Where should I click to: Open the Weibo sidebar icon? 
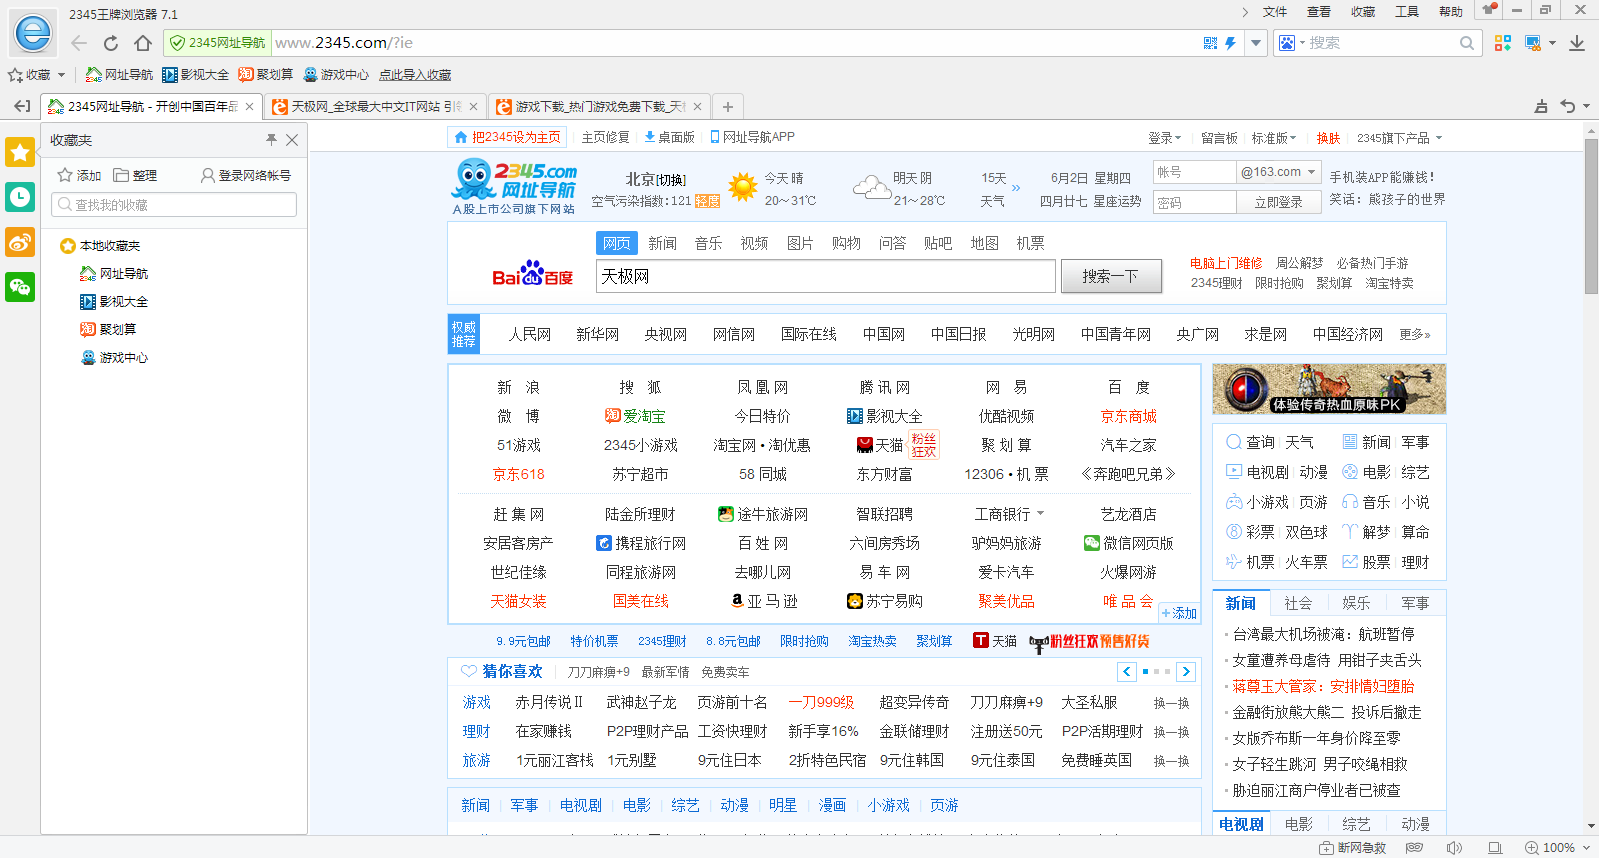tap(20, 242)
